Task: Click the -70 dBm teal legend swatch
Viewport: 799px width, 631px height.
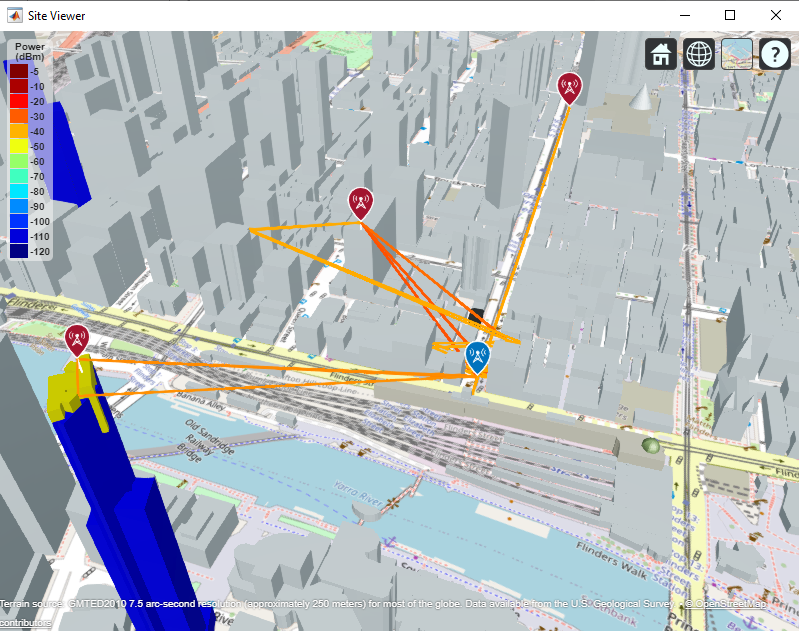Action: (19, 176)
